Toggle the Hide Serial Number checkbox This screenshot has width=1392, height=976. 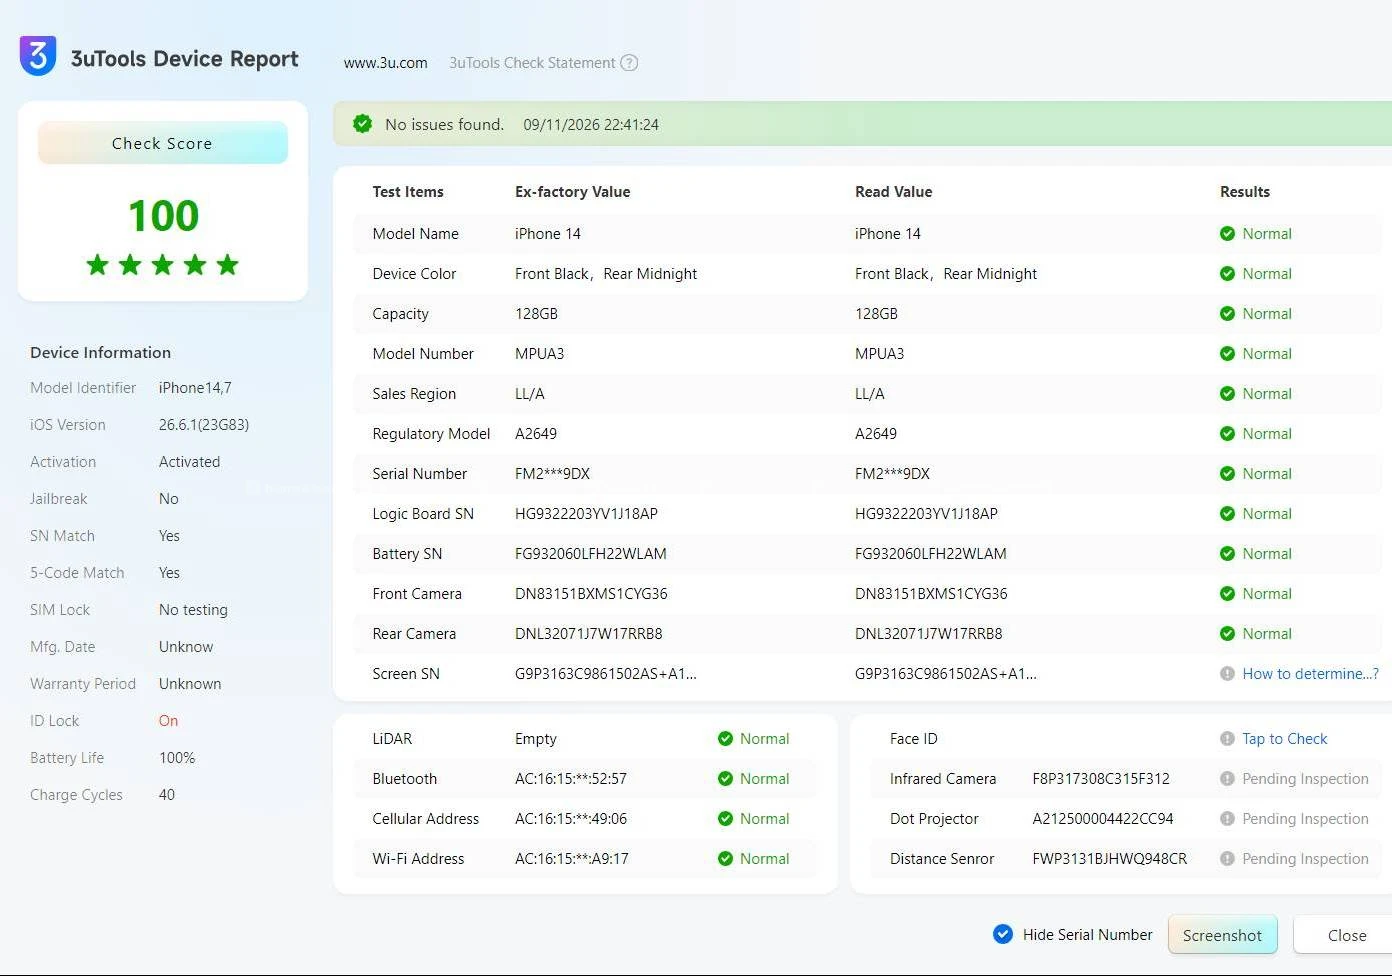click(1003, 934)
